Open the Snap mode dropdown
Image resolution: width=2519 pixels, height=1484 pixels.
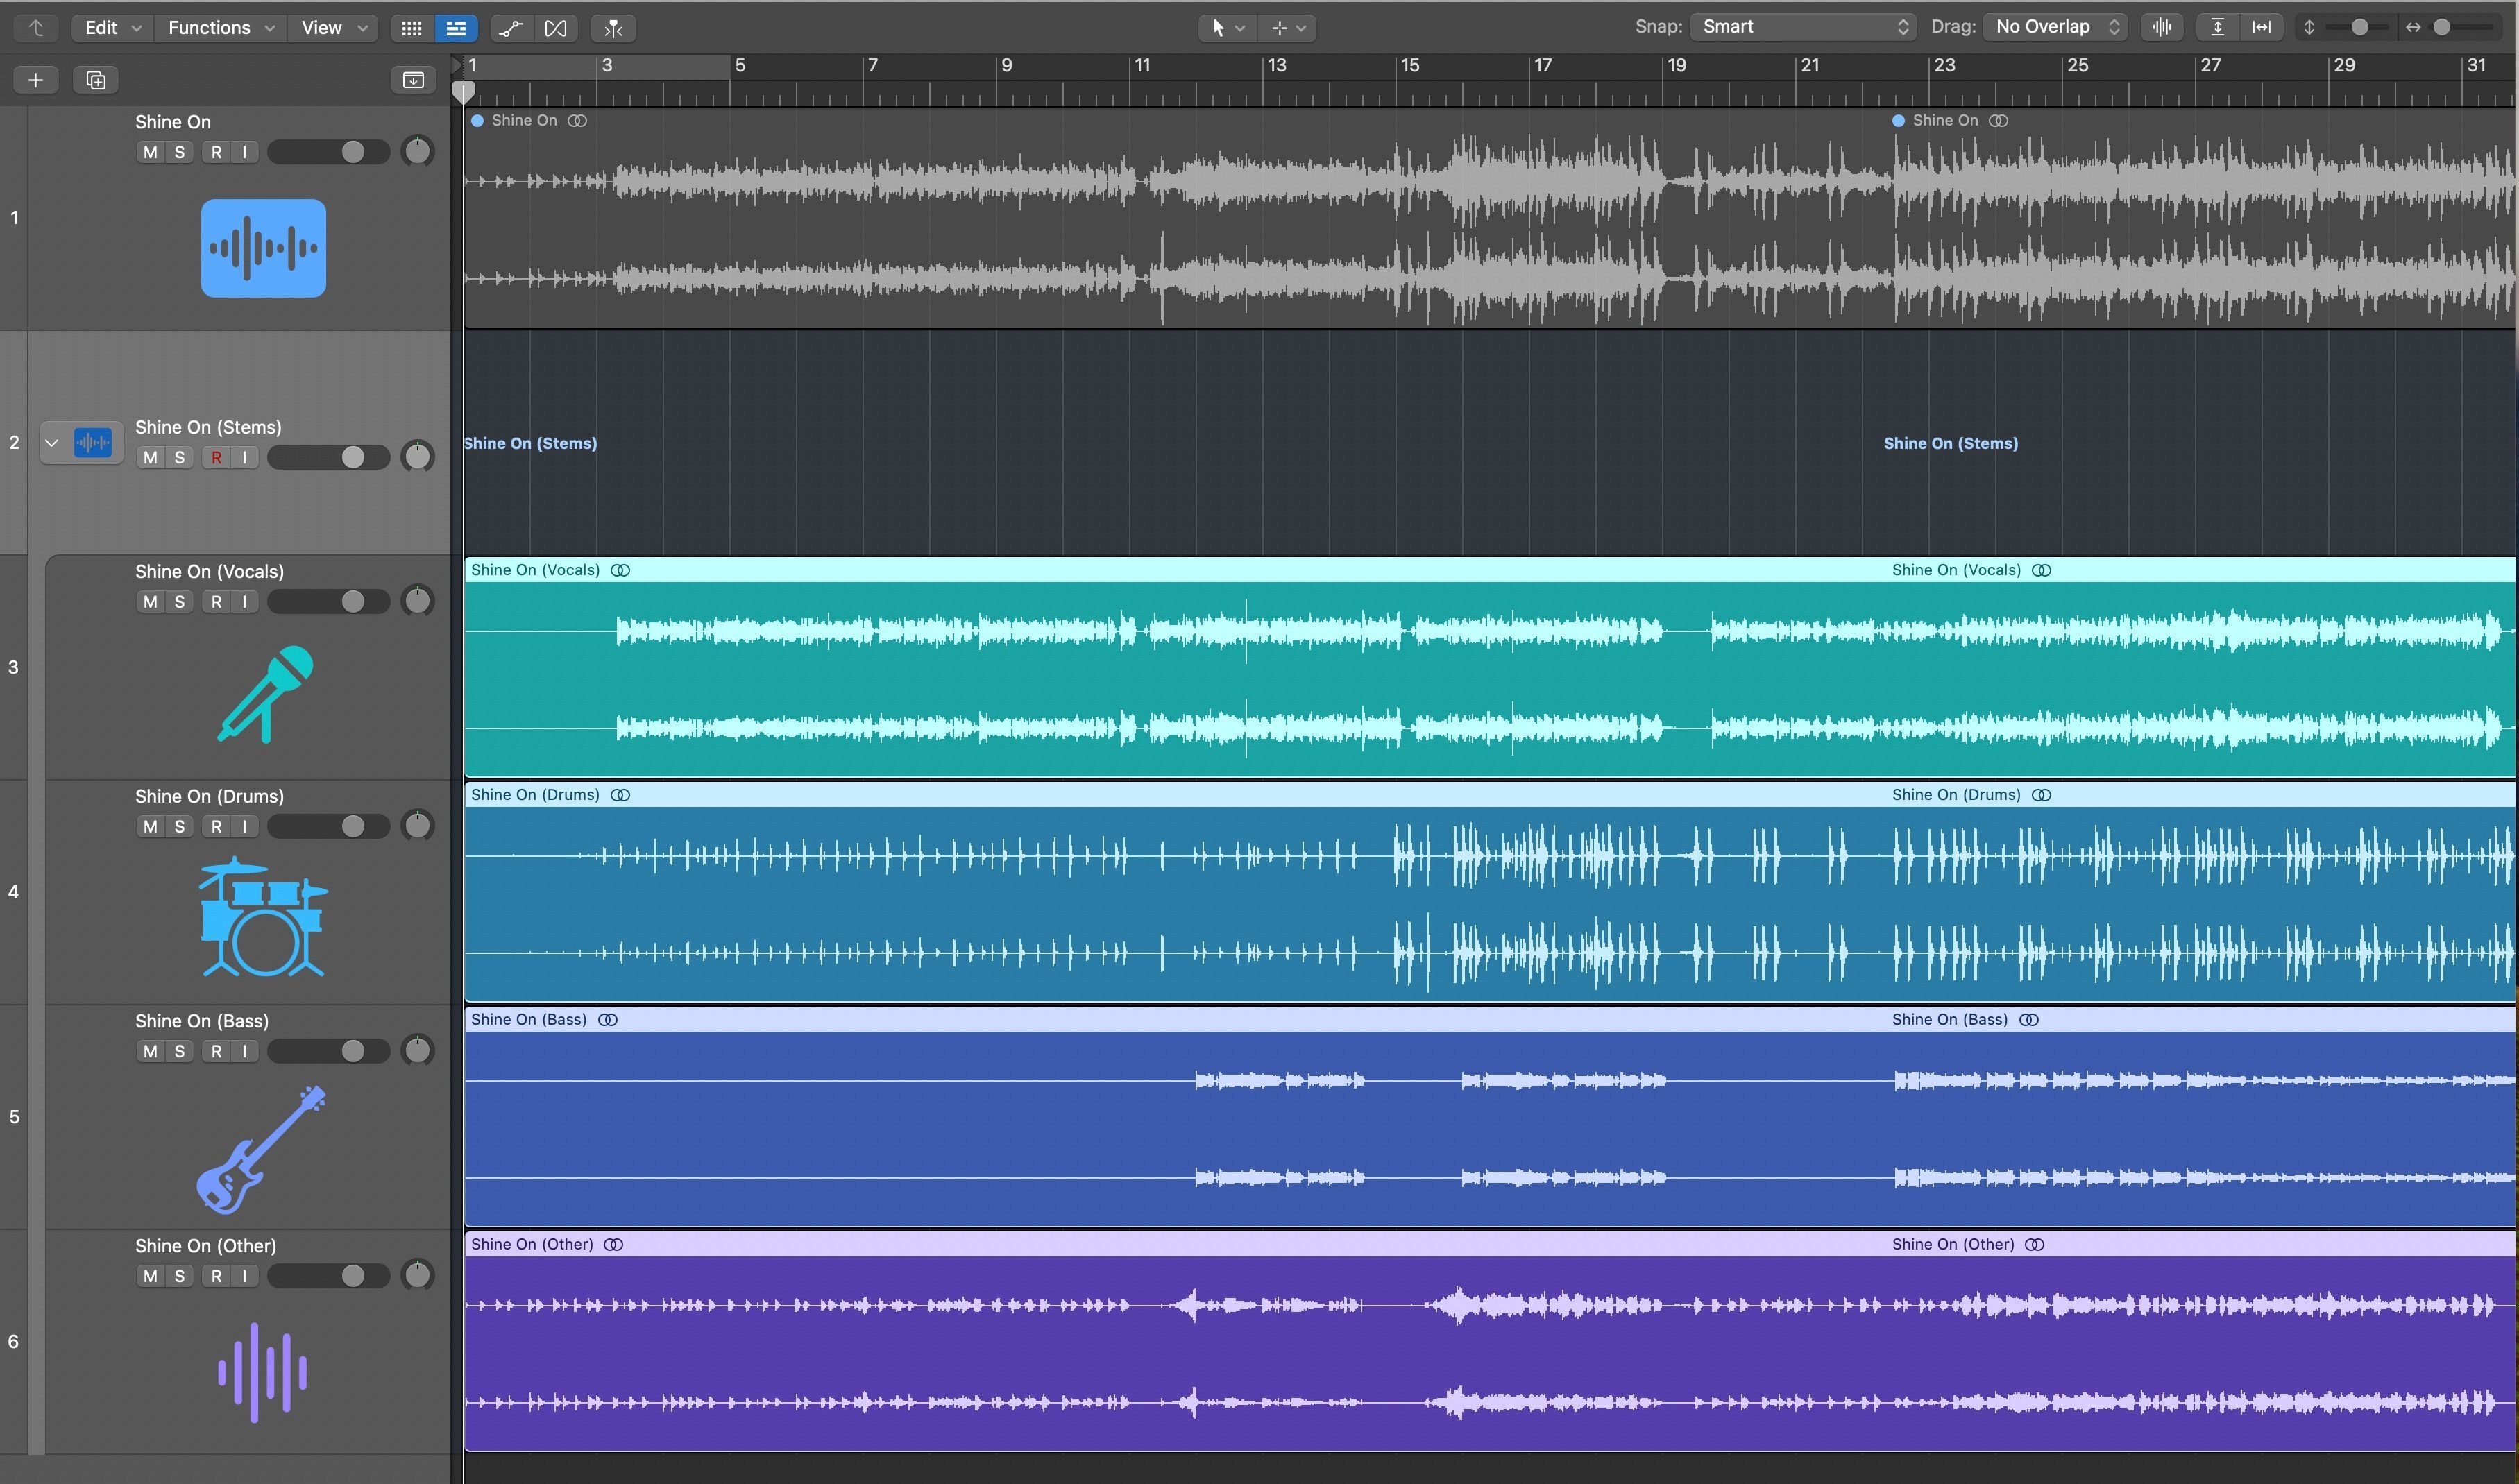pos(1803,27)
